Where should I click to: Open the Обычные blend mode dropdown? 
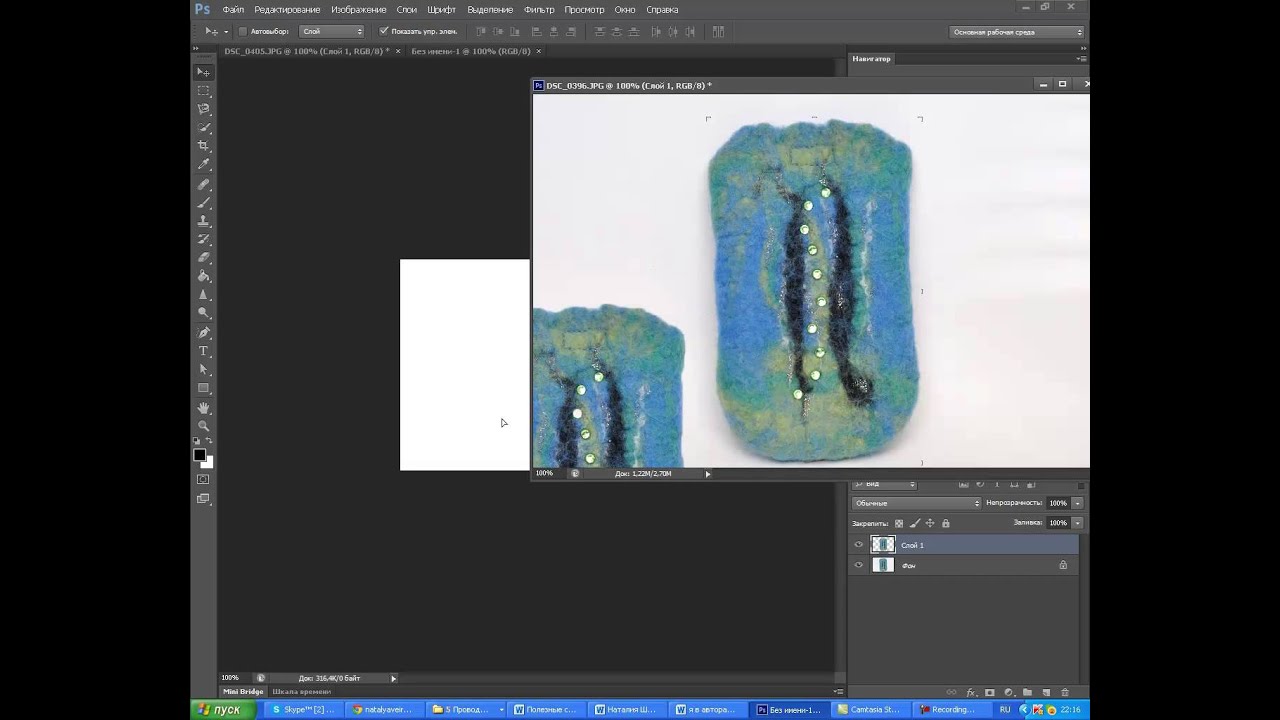[x=916, y=503]
